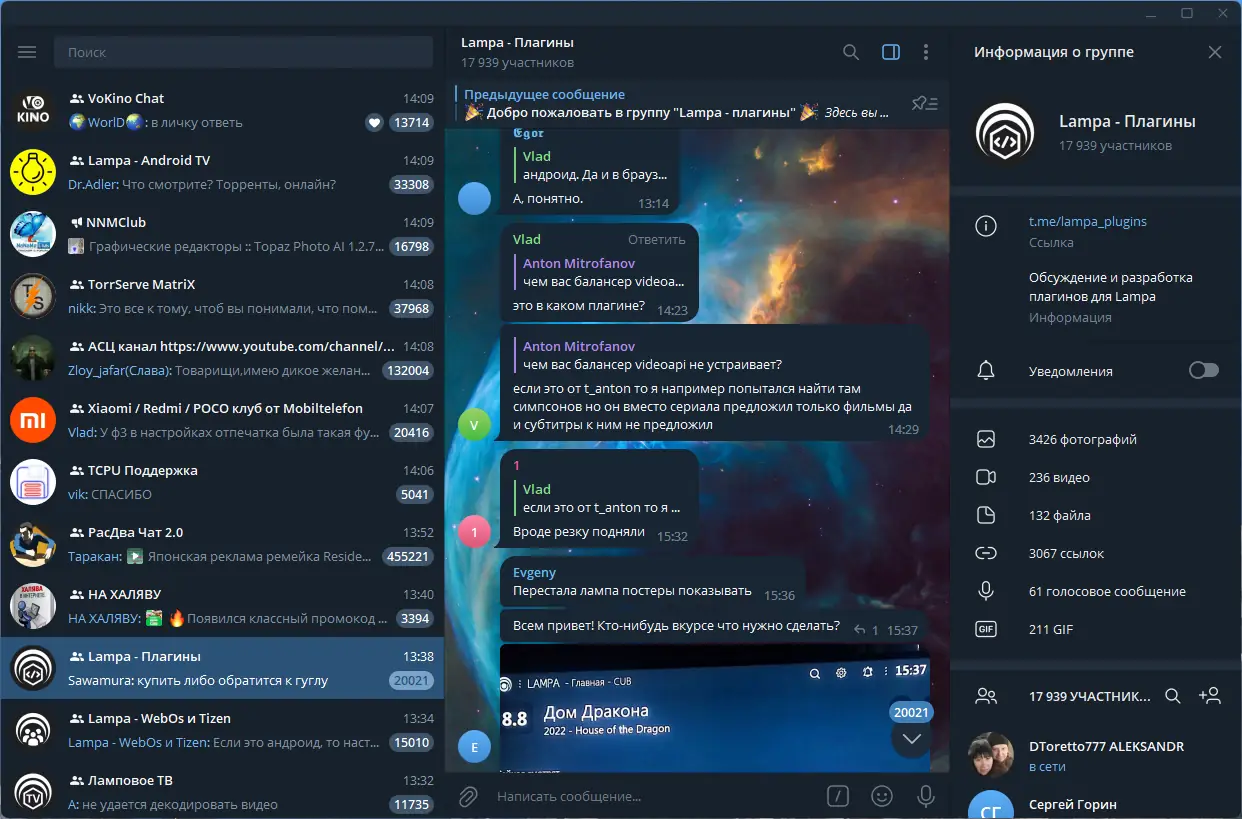
Task: Toggle the Уведомления switch
Action: point(1204,371)
